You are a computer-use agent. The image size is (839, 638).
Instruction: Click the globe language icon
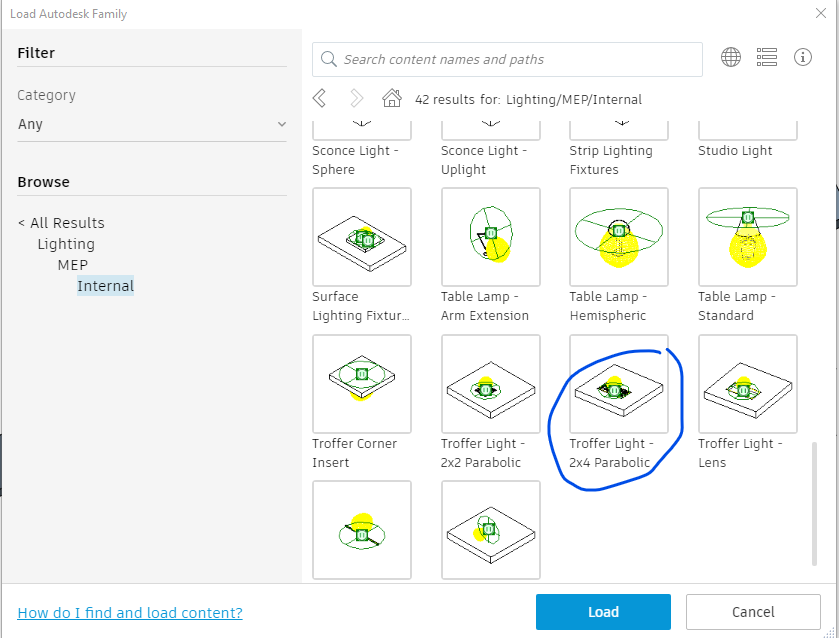coord(730,57)
